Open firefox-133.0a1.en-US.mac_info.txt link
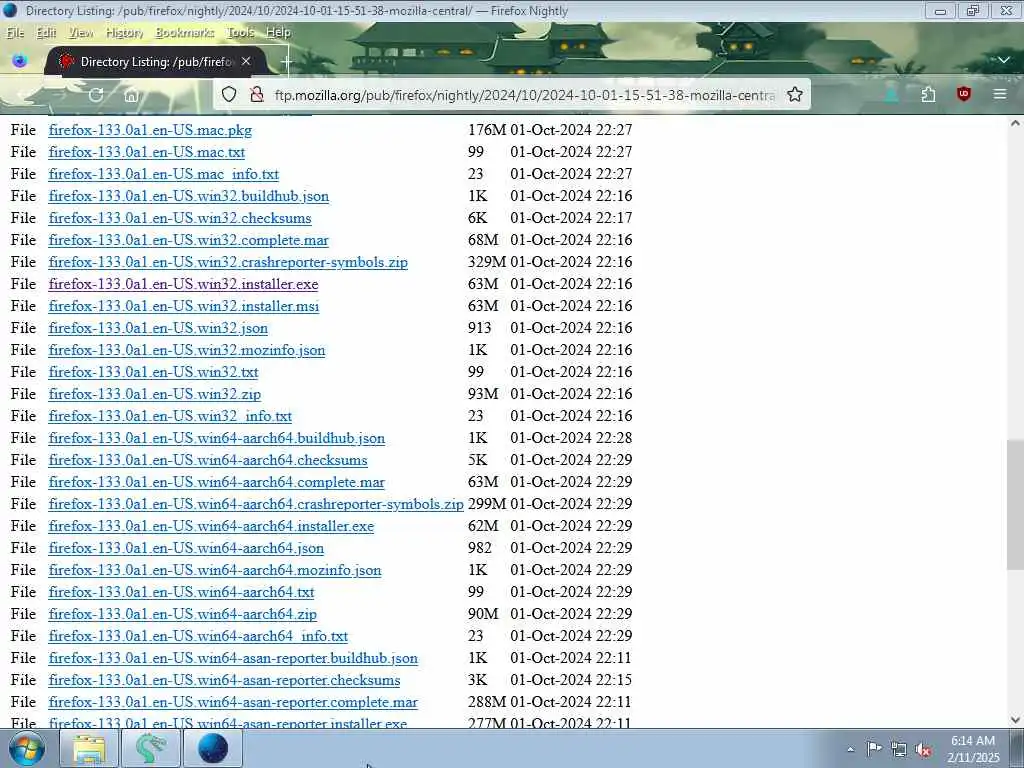This screenshot has width=1024, height=768. (x=163, y=174)
